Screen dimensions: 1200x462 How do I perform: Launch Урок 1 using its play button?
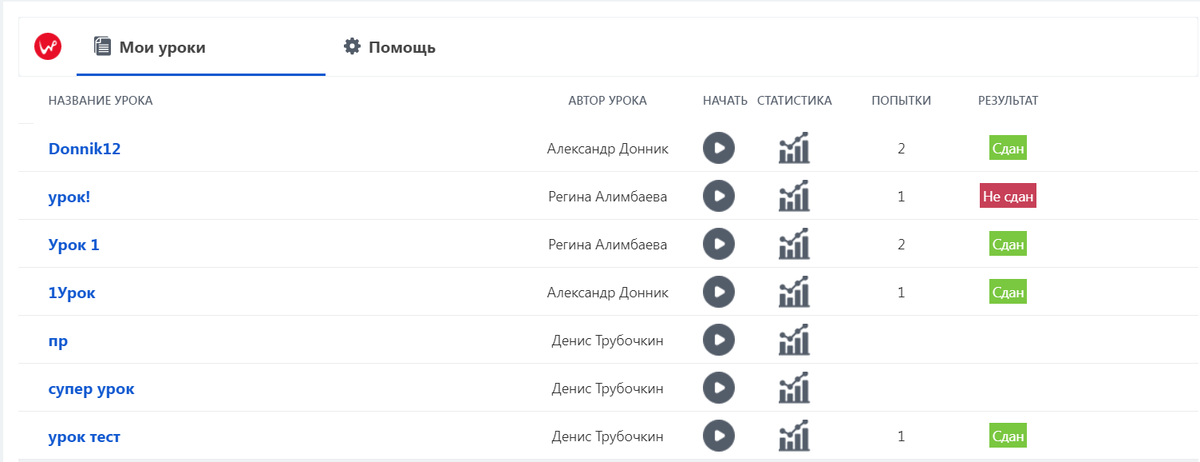pos(719,244)
